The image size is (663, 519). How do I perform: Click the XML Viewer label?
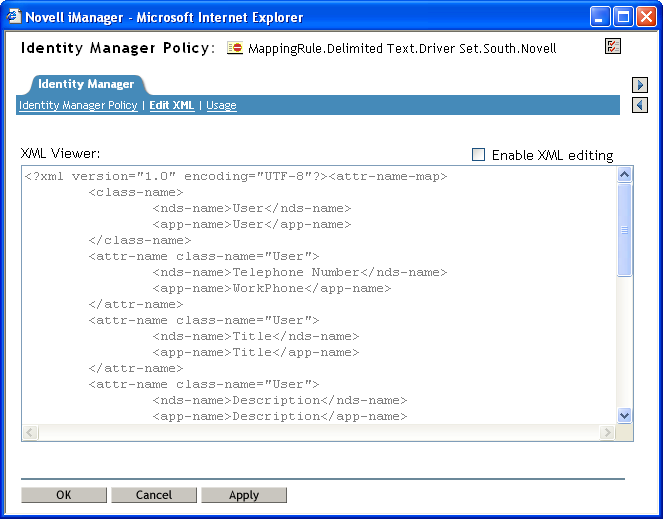pyautogui.click(x=60, y=153)
